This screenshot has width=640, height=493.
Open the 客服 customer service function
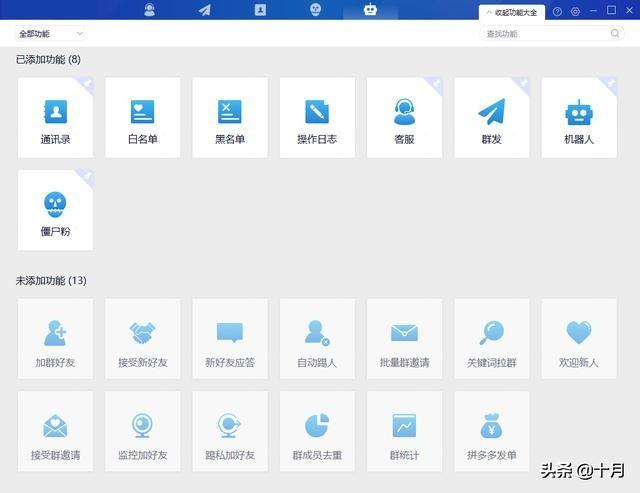pos(404,118)
